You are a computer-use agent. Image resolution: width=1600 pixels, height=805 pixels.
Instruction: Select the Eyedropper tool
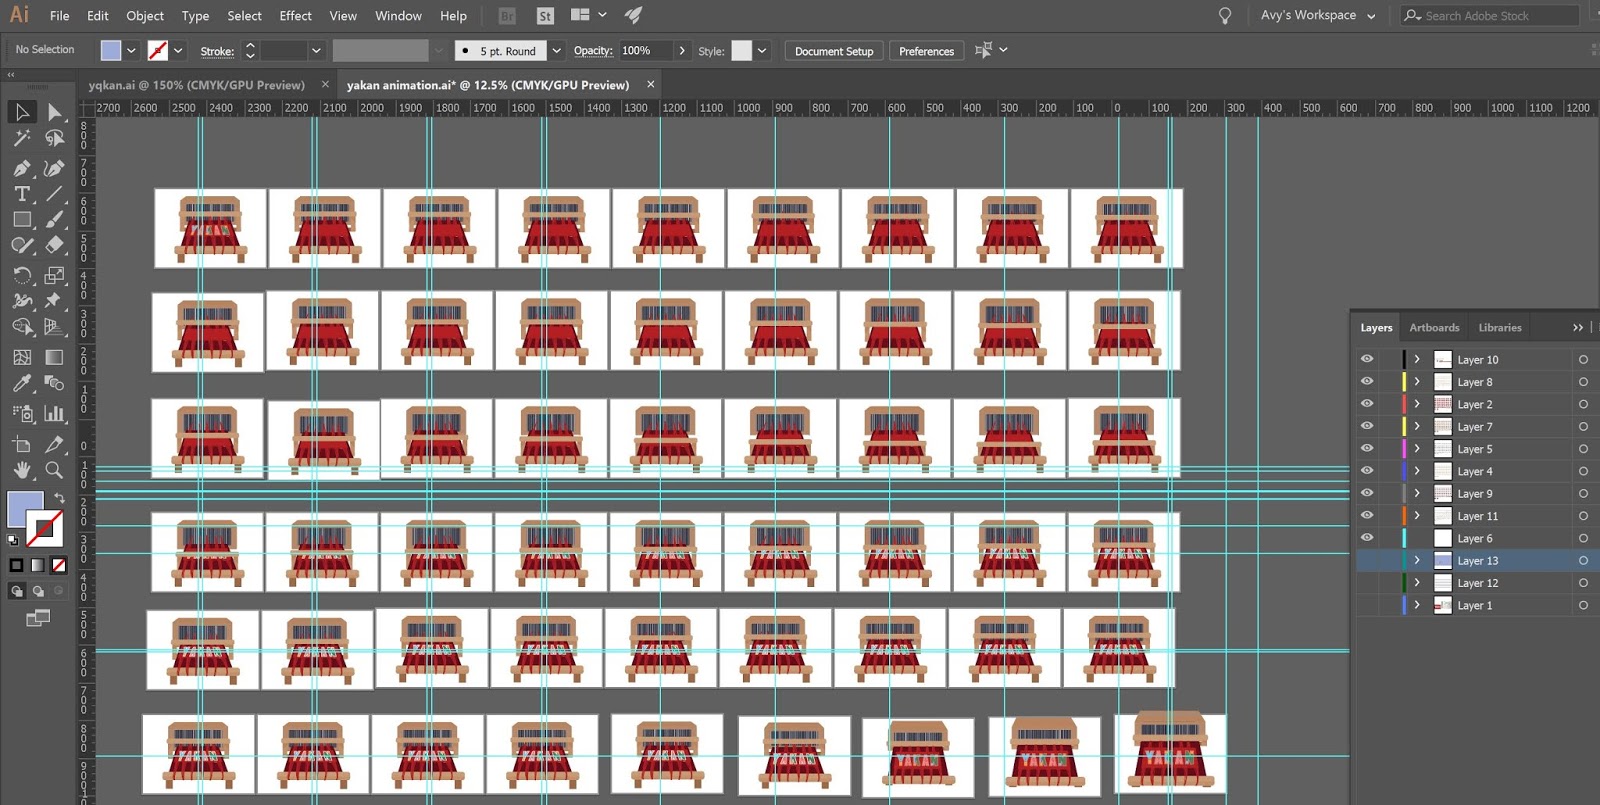click(x=22, y=383)
